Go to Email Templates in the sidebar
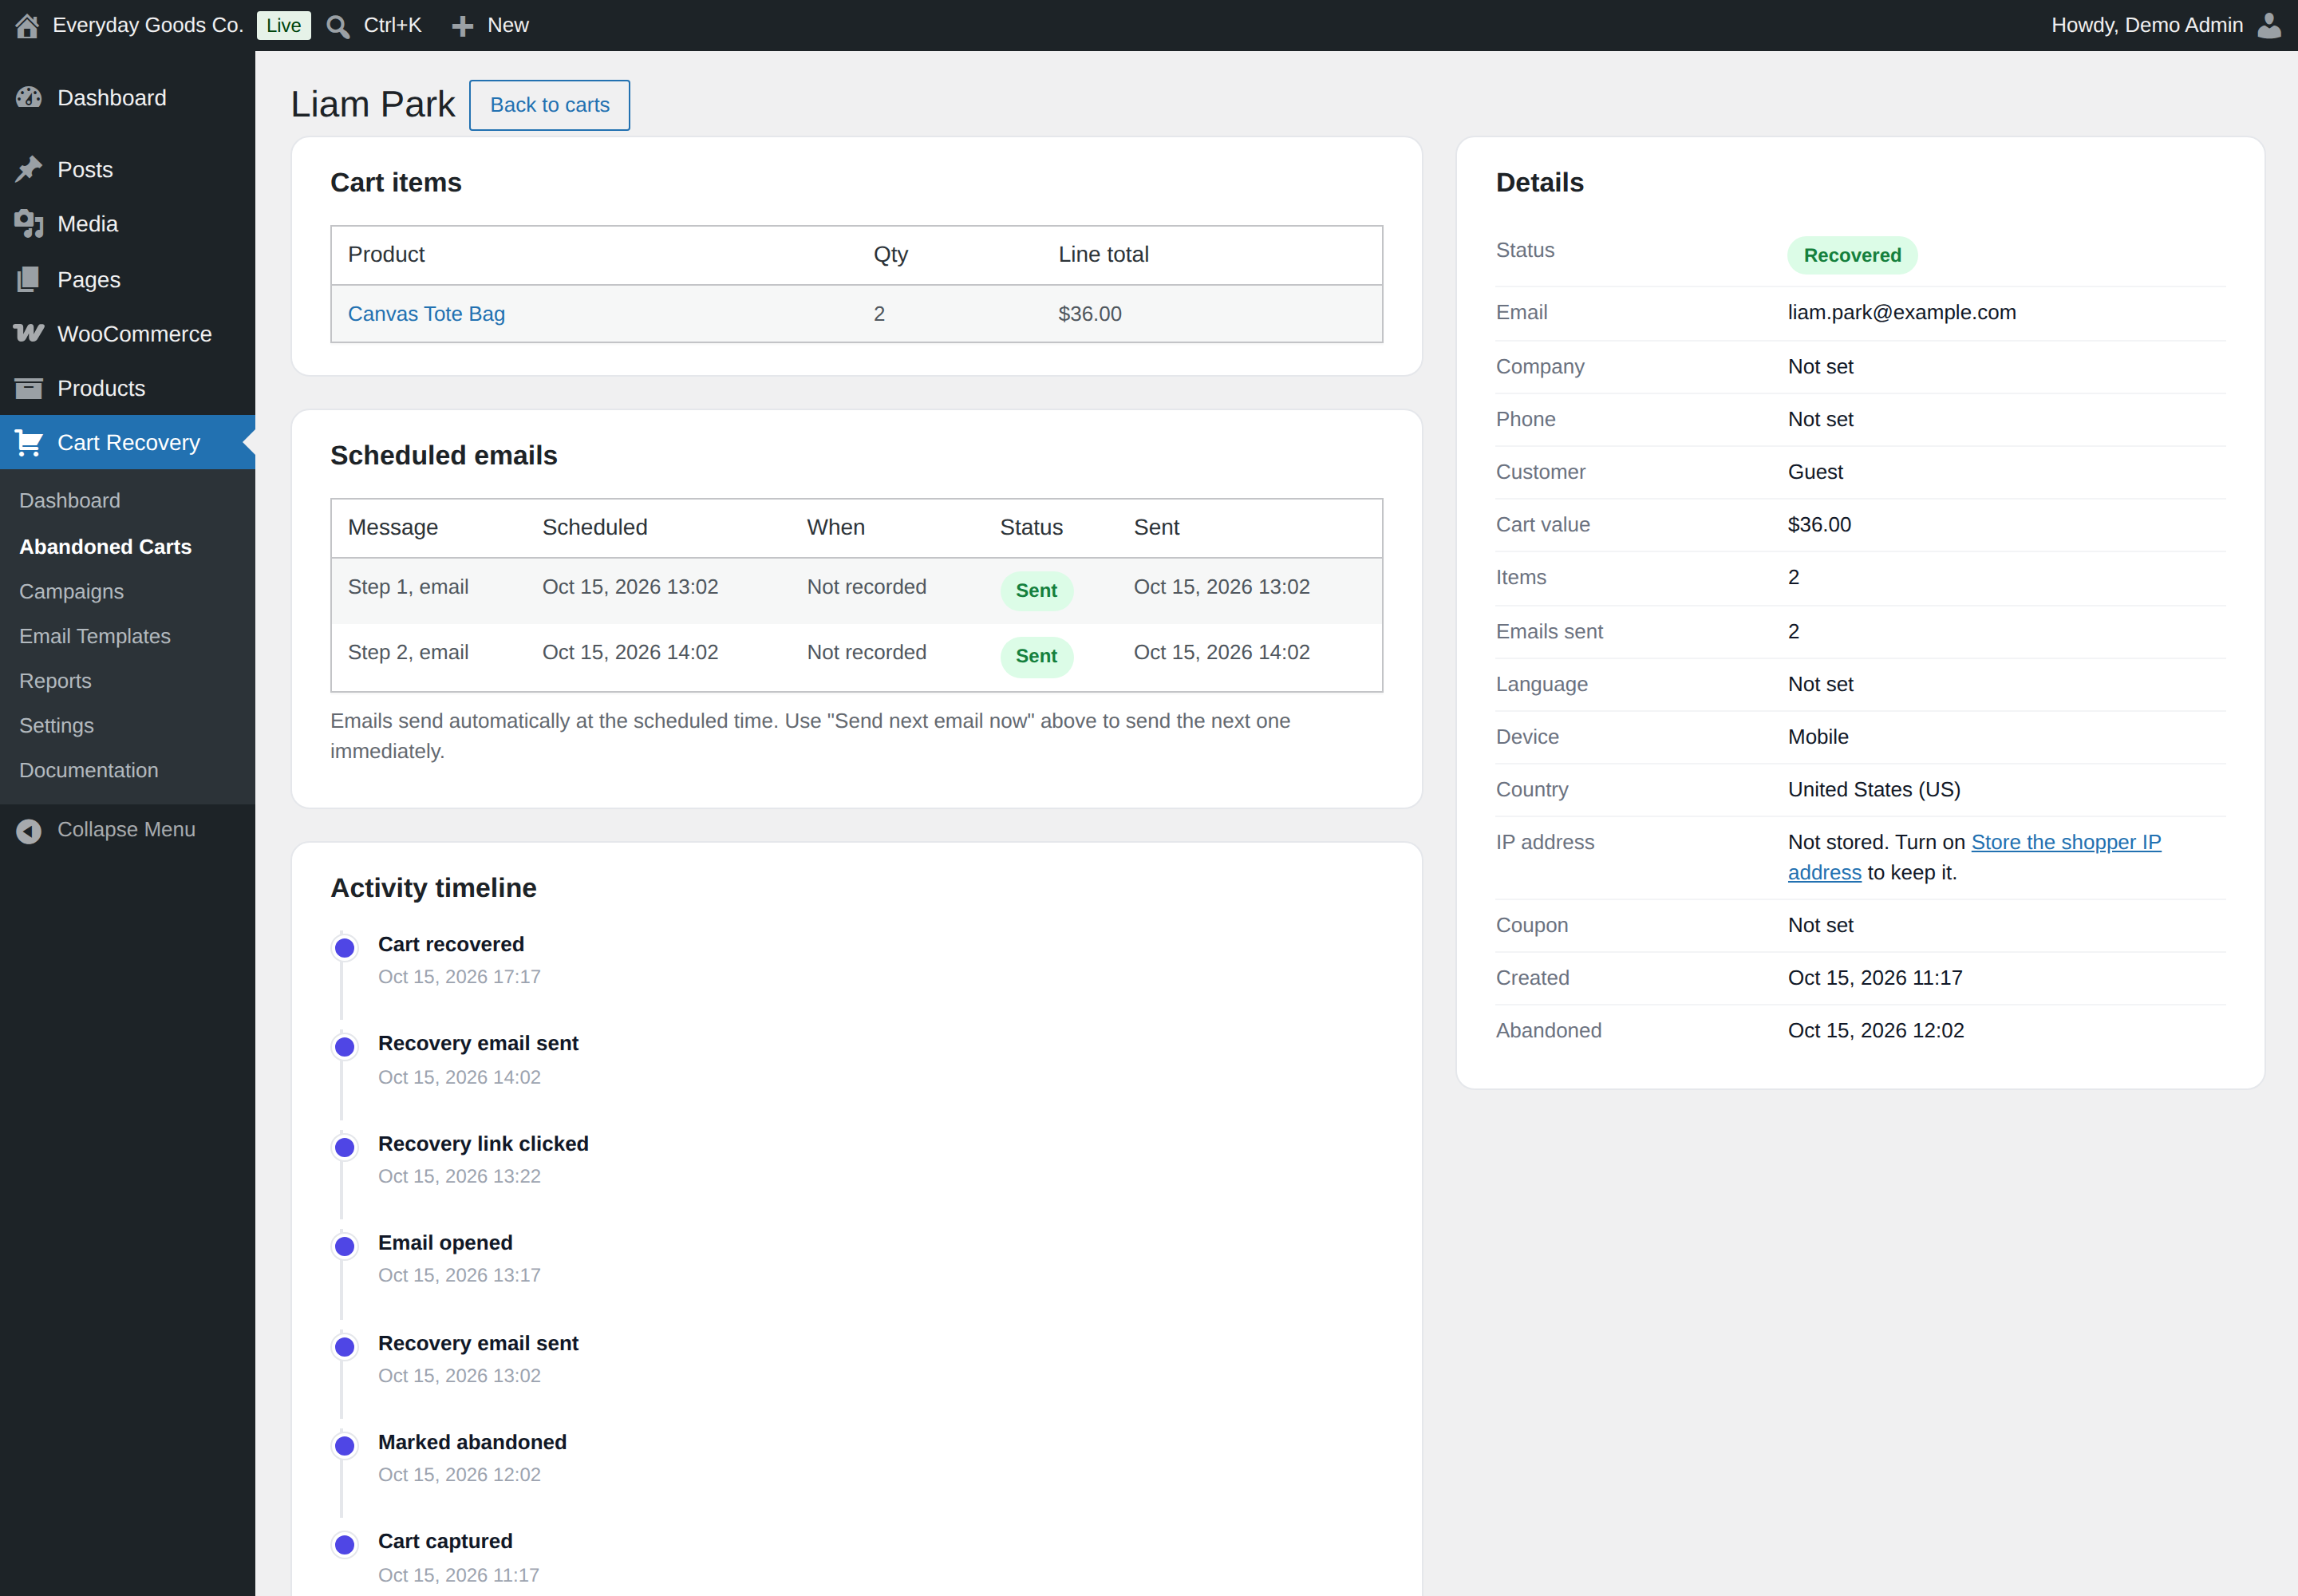This screenshot has height=1596, width=2298. [95, 636]
